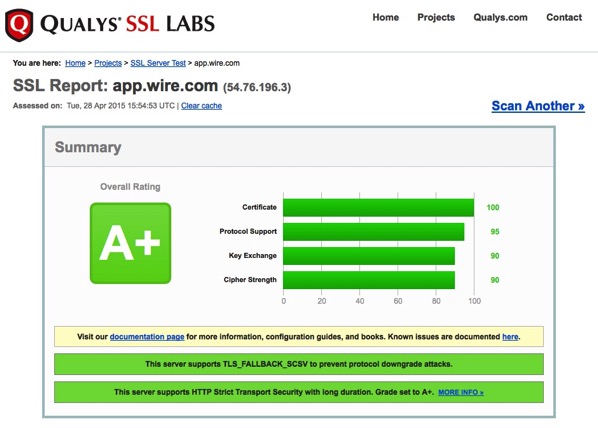598x428 pixels.
Task: Click the known issues 'here' link
Action: [510, 337]
